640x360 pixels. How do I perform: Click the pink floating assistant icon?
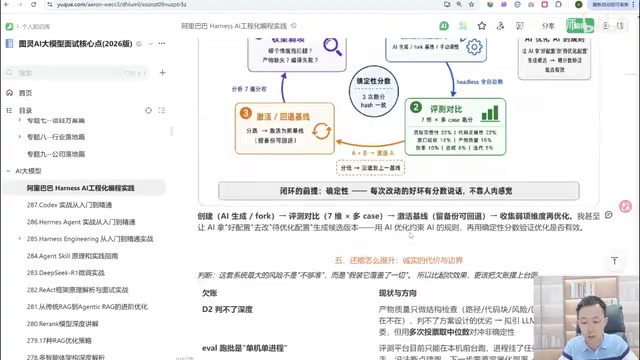[x=625, y=207]
